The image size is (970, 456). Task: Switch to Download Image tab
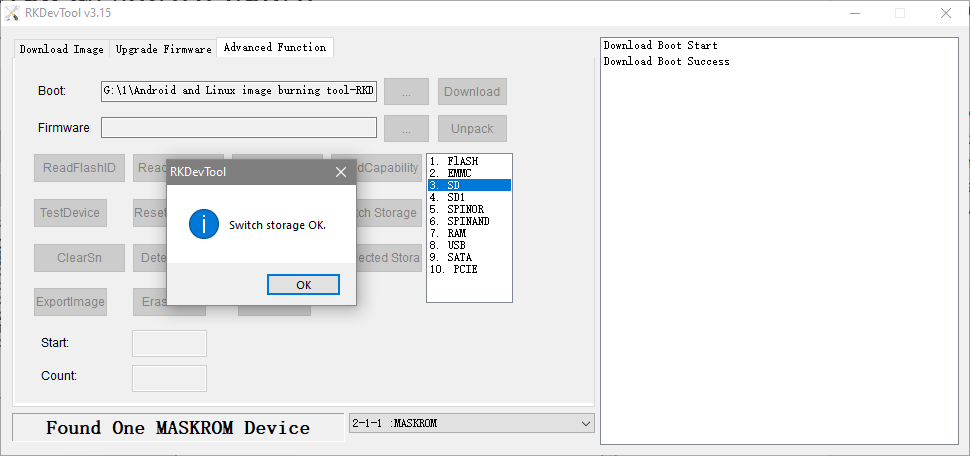[x=61, y=49]
